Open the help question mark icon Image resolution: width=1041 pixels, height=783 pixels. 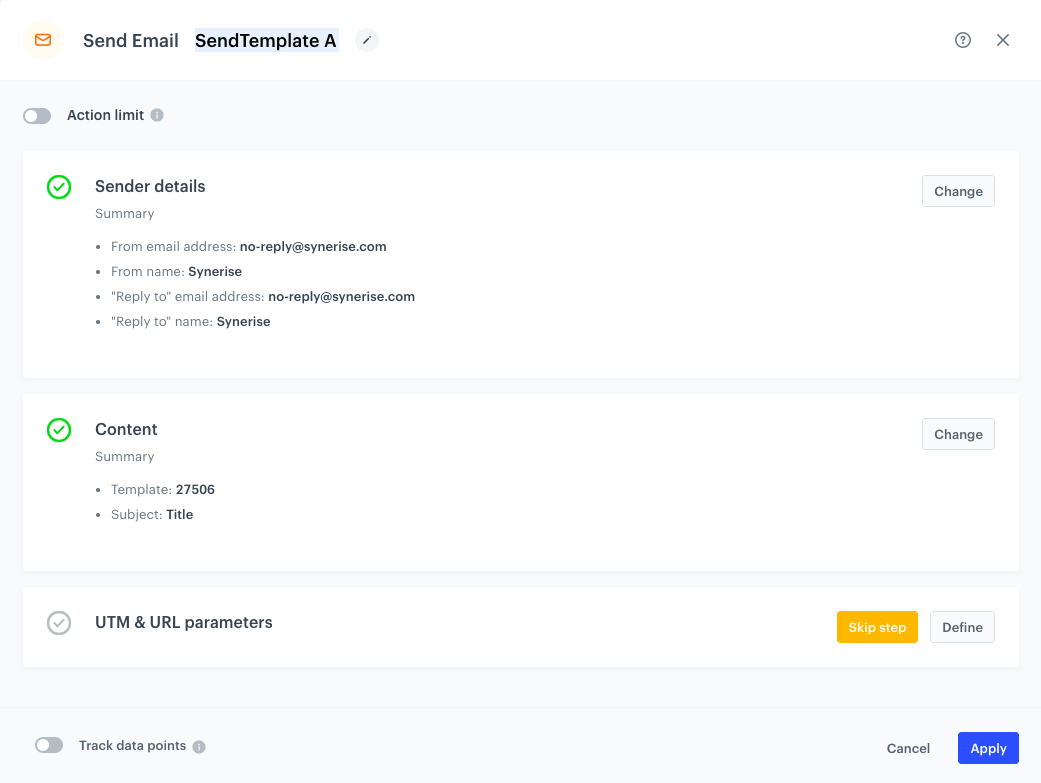coord(962,40)
